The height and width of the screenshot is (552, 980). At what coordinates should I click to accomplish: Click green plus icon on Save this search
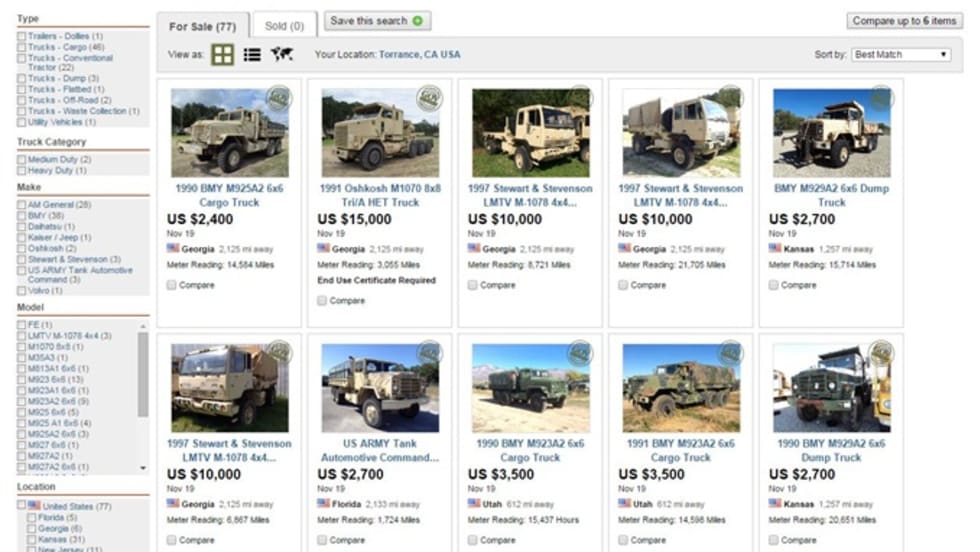(418, 21)
